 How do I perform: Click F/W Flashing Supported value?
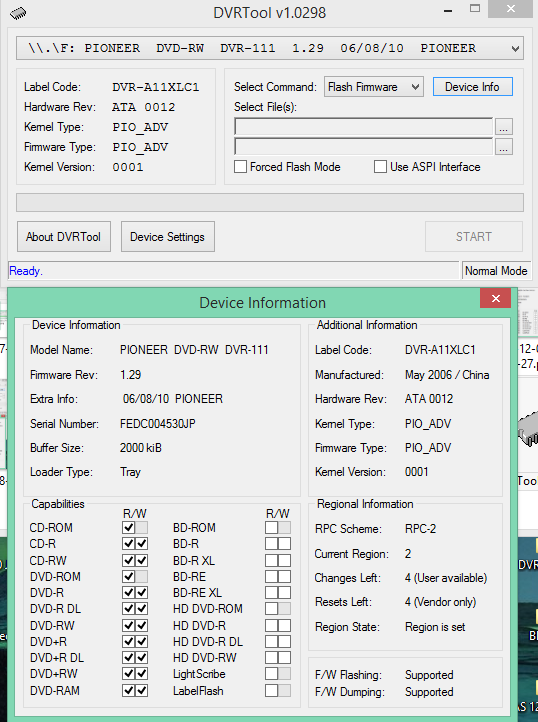429,675
